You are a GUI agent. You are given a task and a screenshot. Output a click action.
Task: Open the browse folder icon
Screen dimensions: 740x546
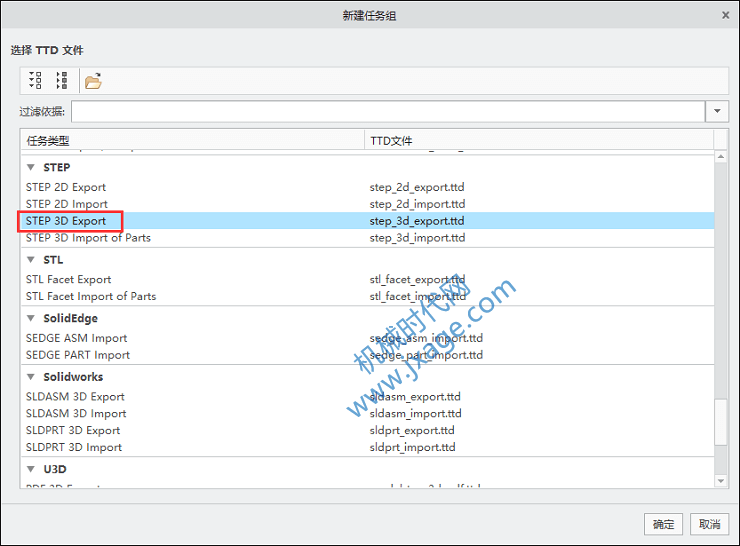(x=93, y=81)
